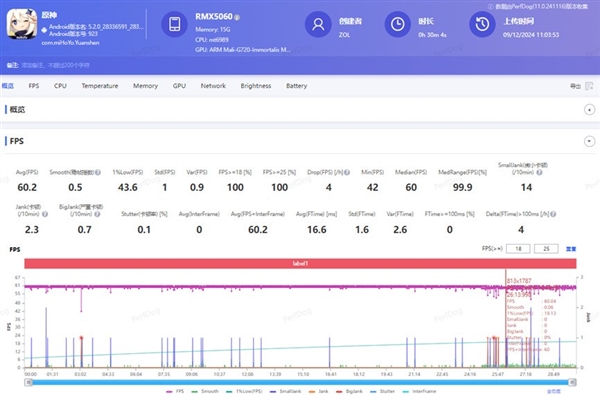Click Avg(FPS) value 60.2

pyautogui.click(x=27, y=187)
